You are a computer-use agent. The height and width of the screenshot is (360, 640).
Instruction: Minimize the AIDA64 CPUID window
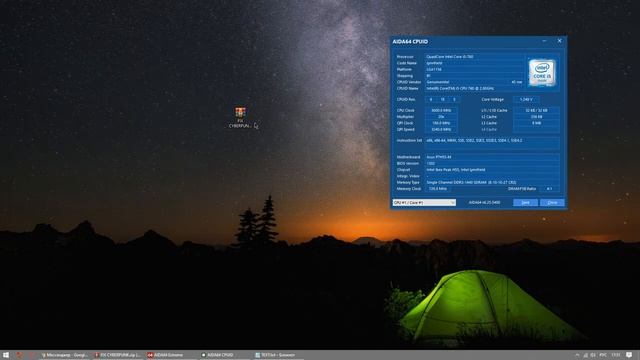coord(544,41)
